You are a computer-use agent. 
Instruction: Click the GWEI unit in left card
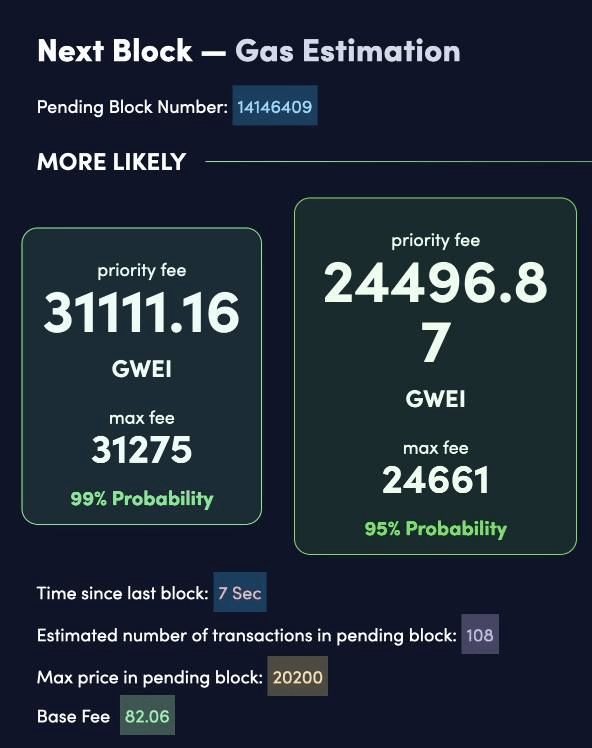click(x=142, y=369)
